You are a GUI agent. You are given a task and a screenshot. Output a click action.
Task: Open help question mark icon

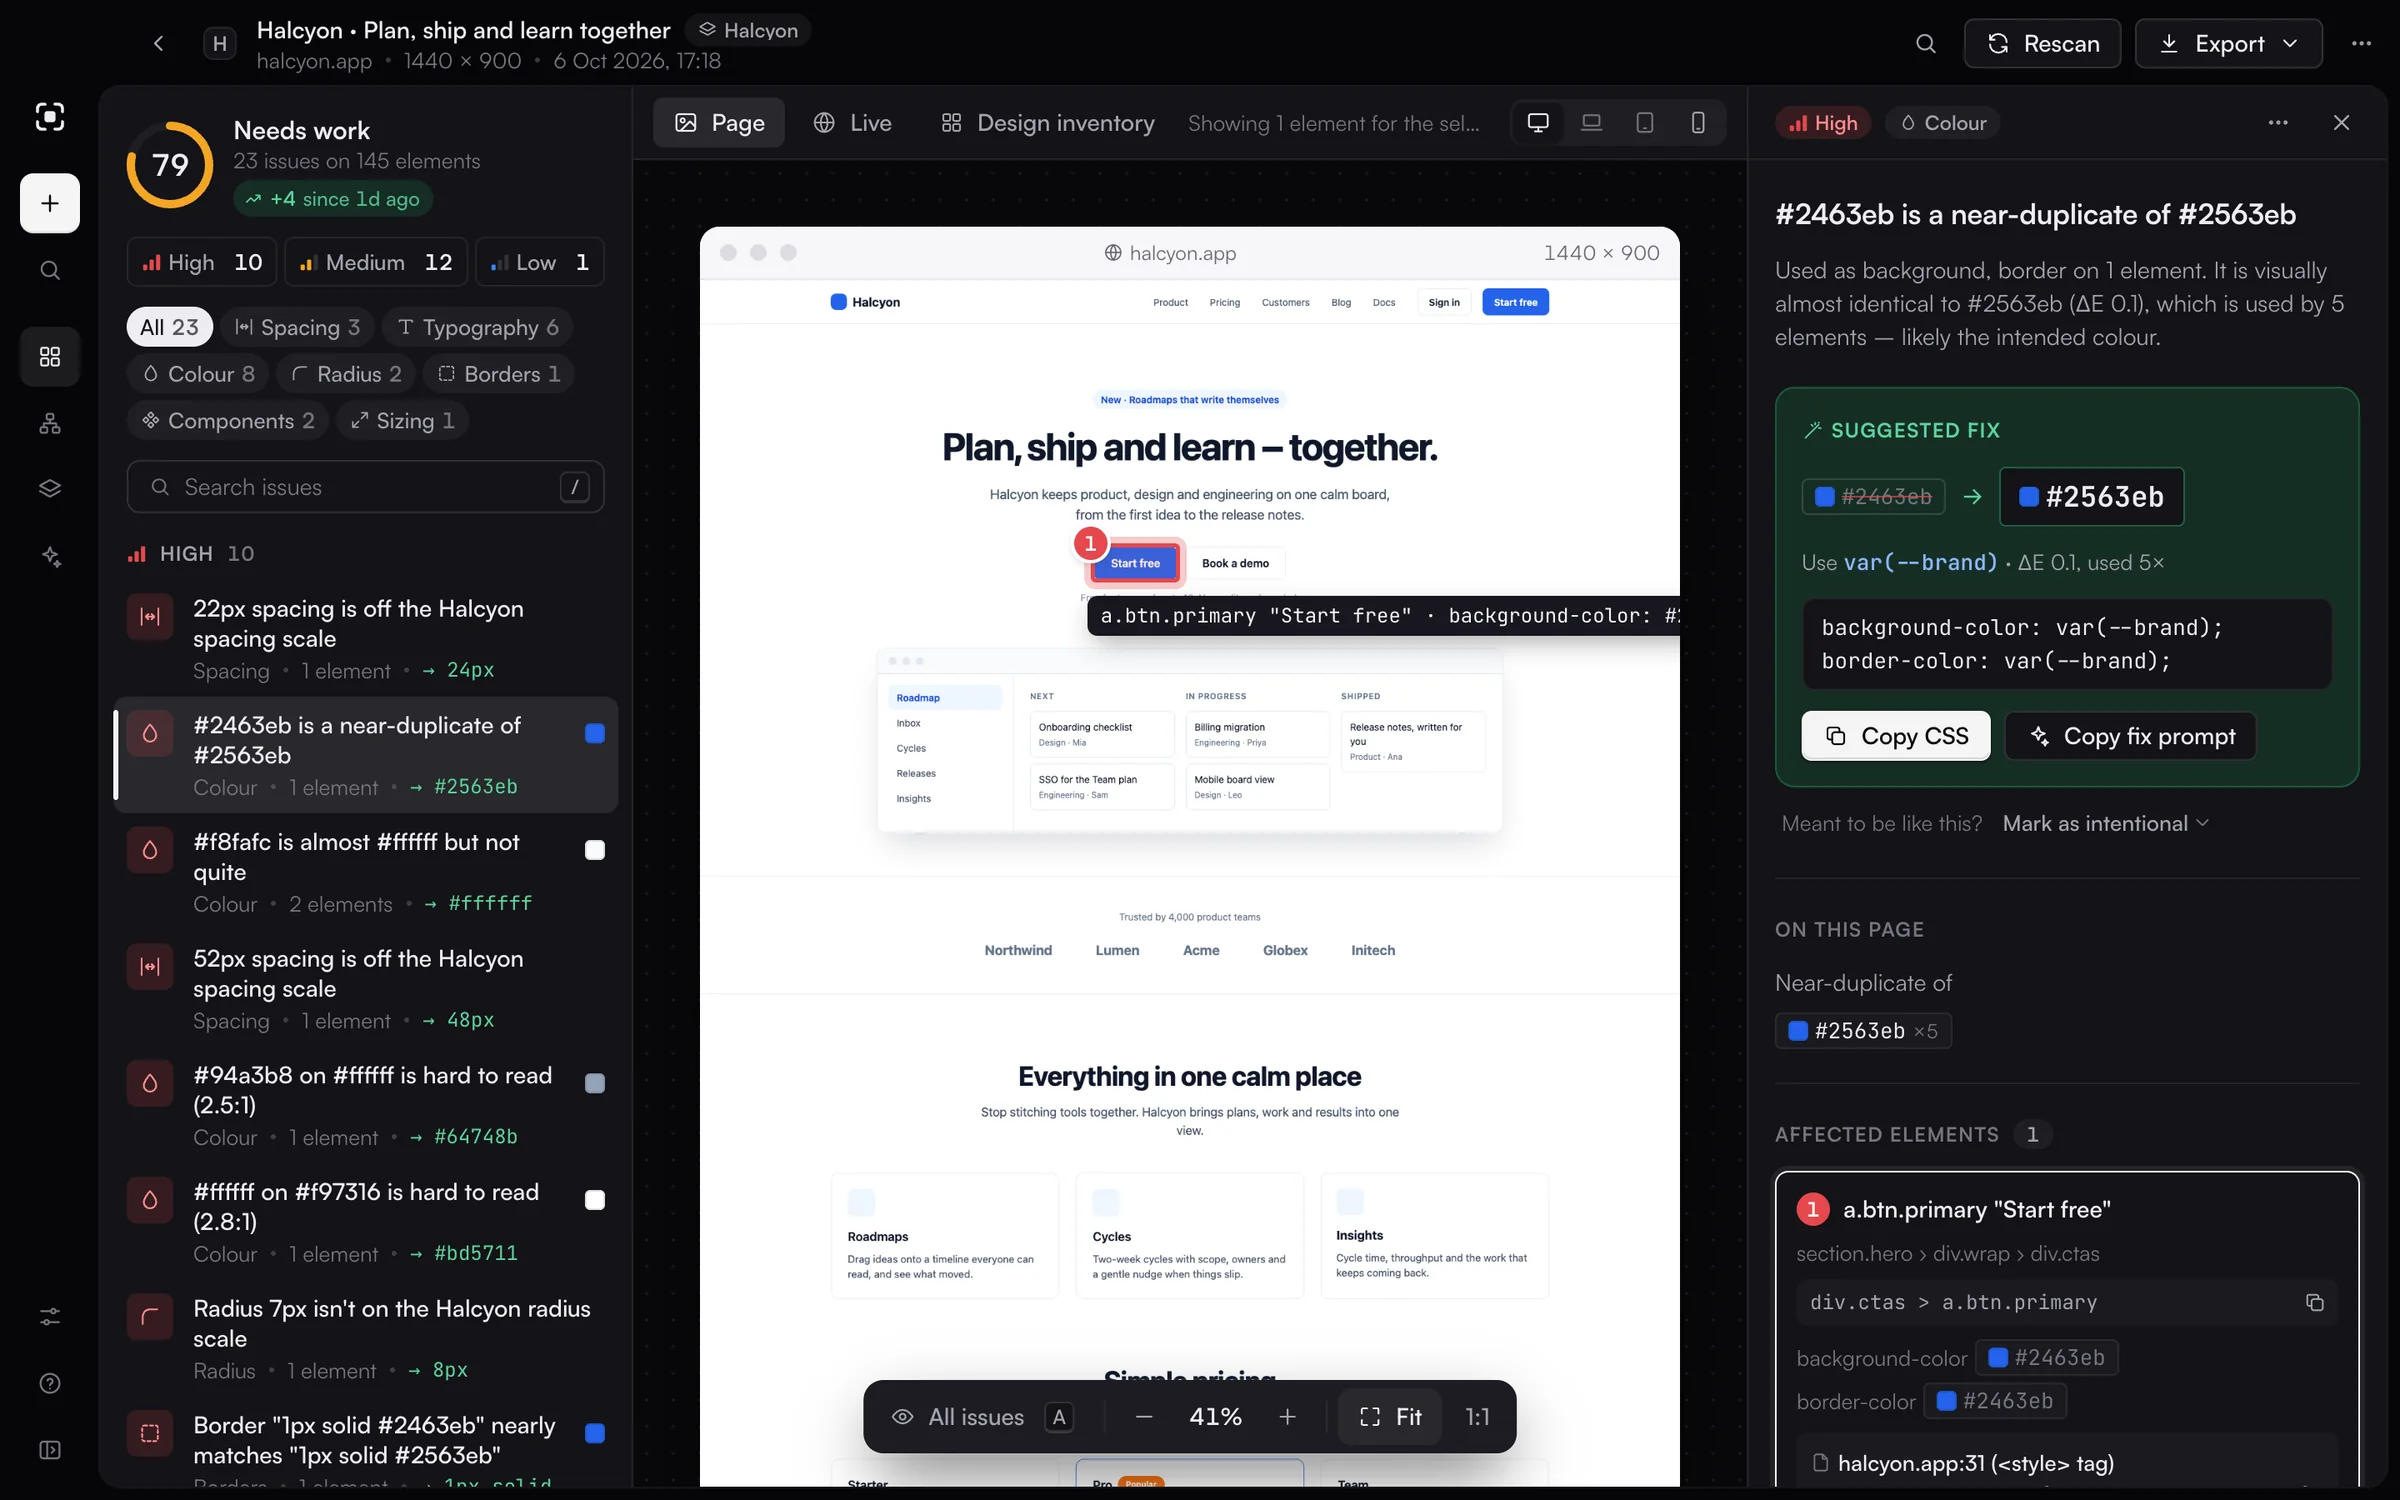49,1383
